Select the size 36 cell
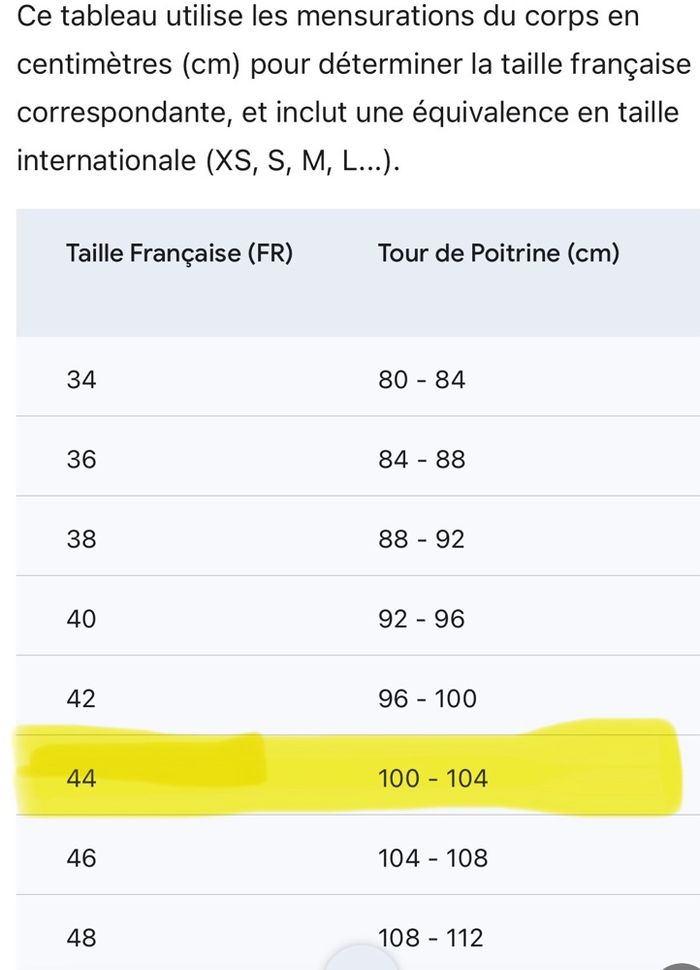 [x=81, y=460]
